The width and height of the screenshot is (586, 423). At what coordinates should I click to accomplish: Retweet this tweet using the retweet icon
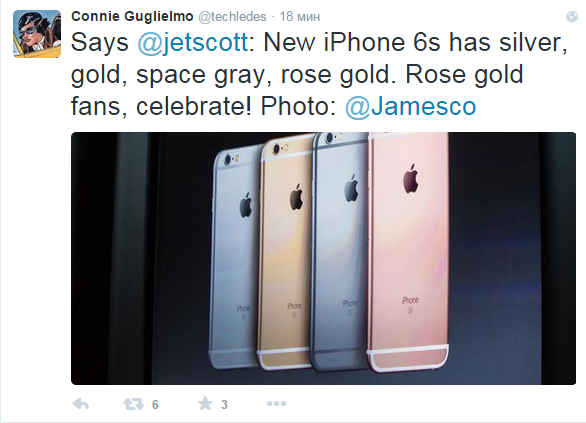tap(133, 404)
